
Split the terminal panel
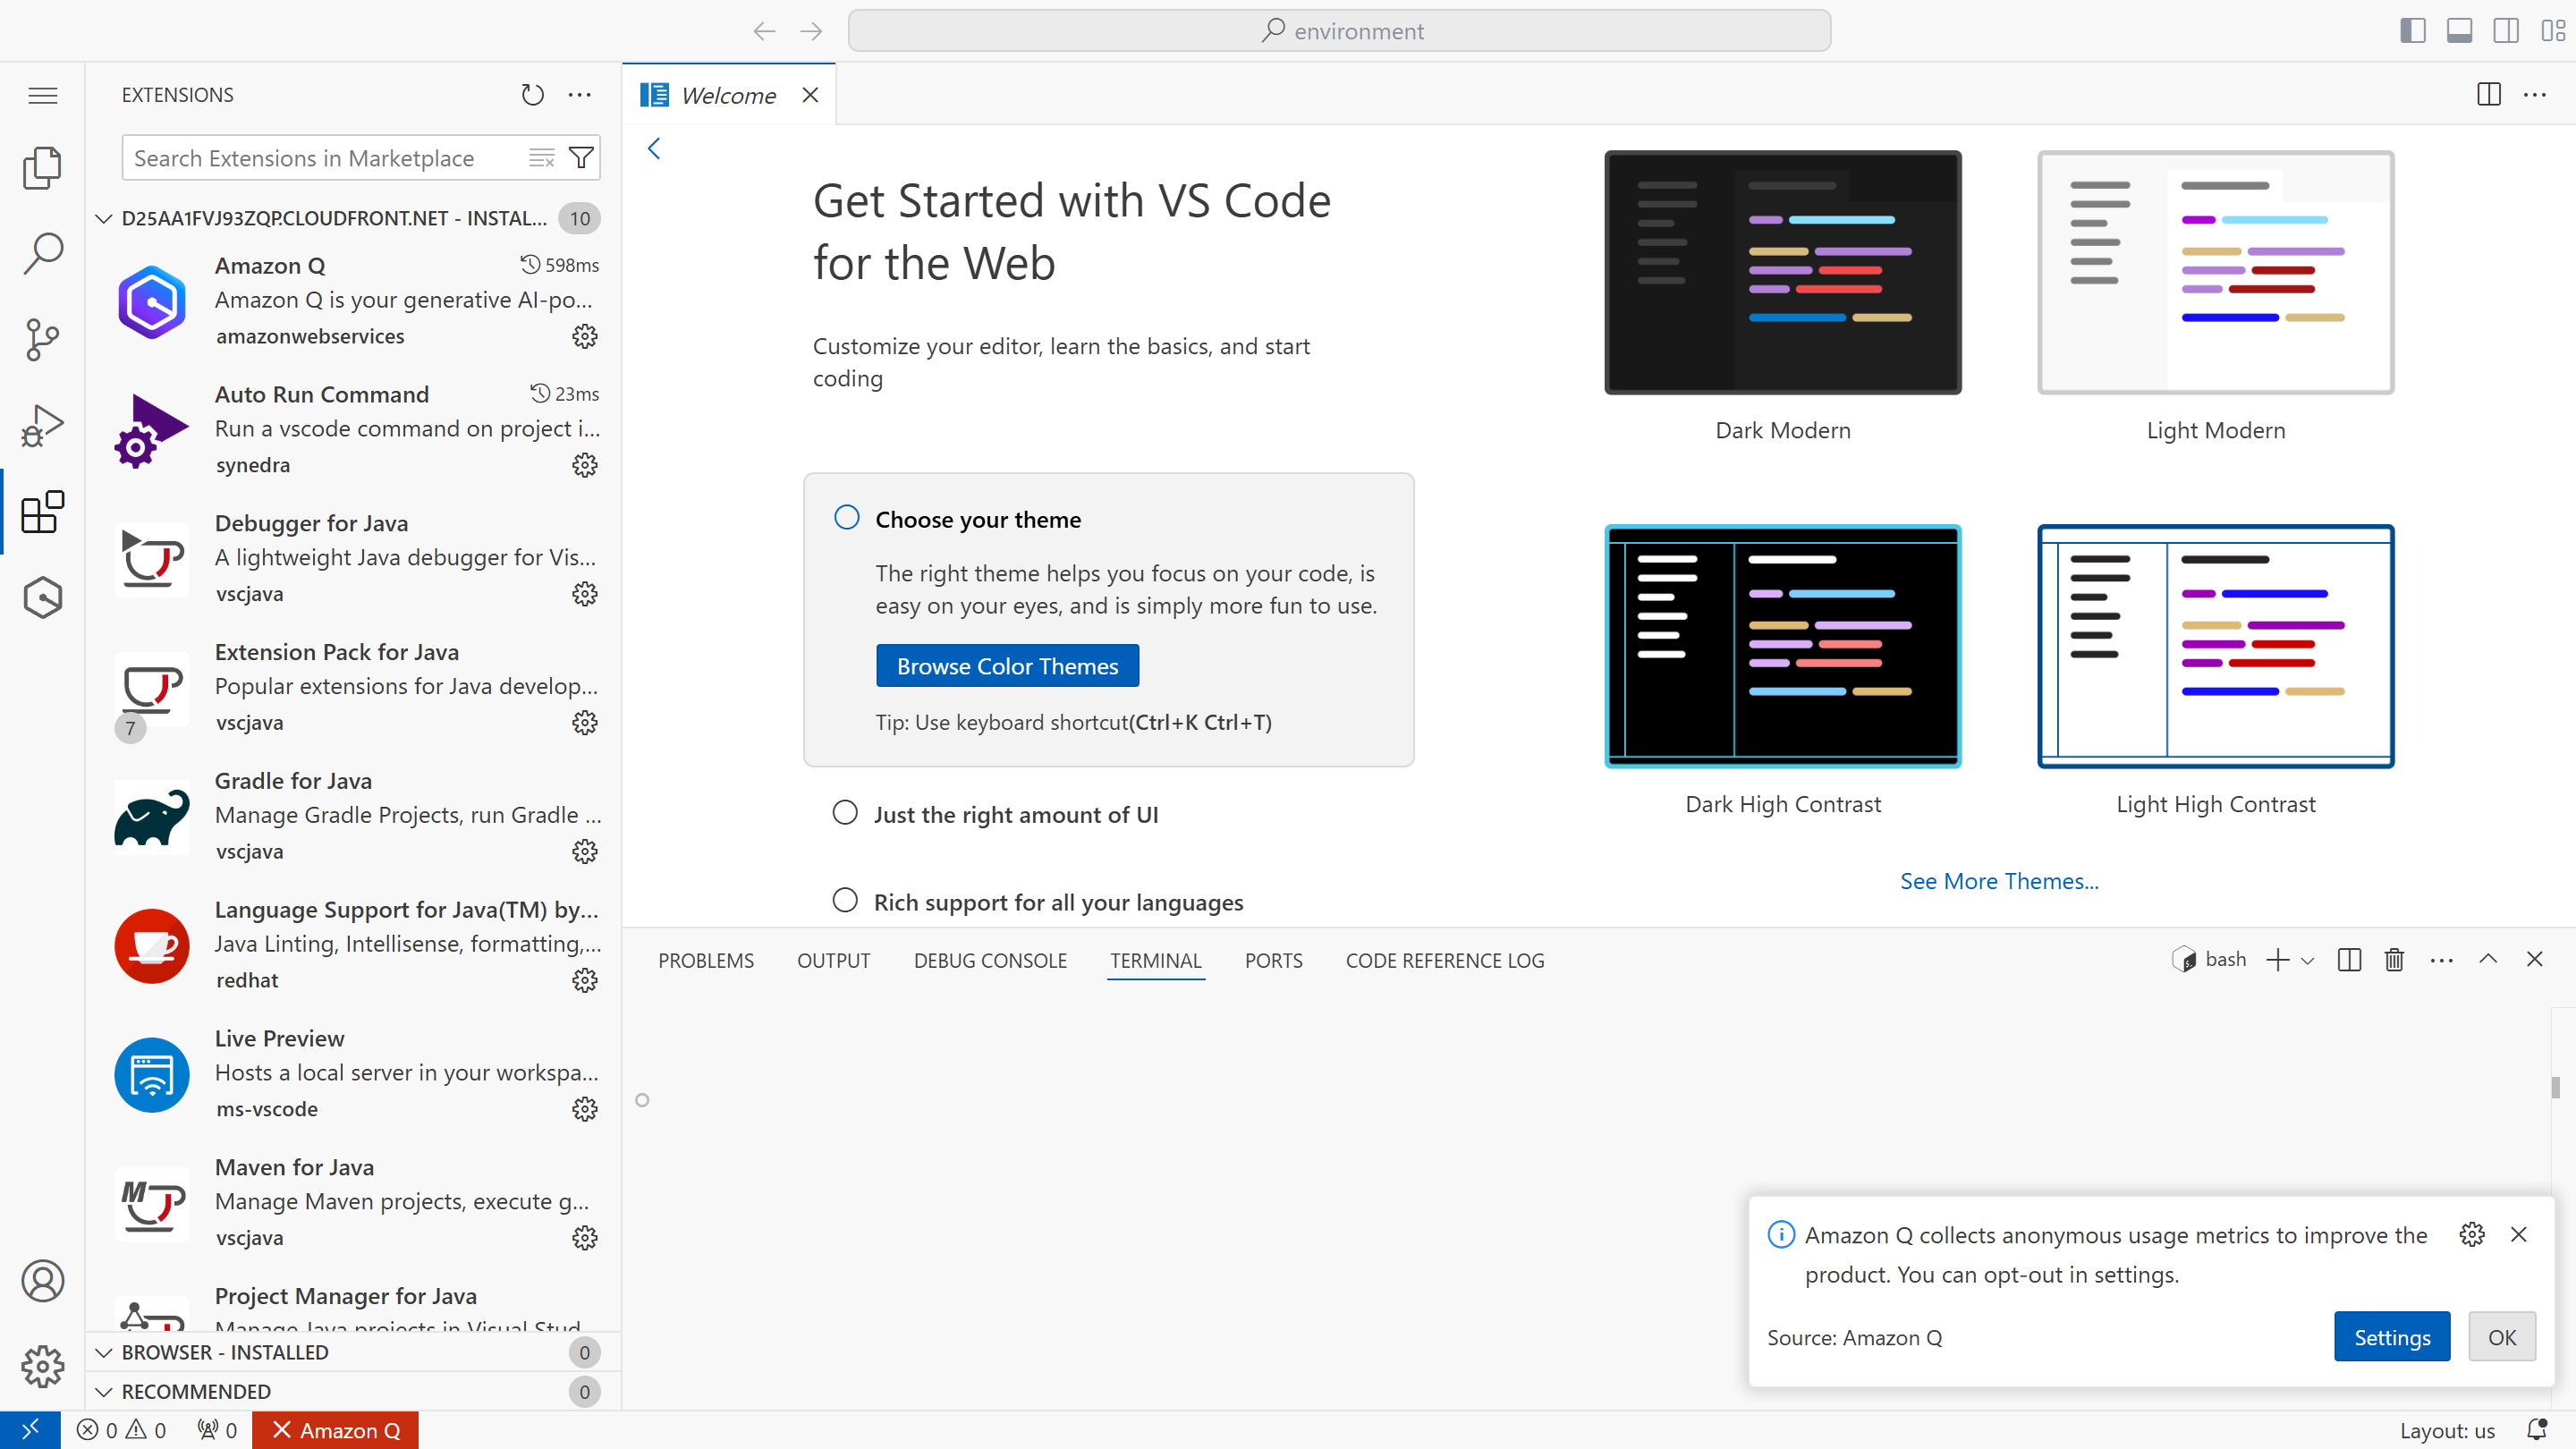(x=2349, y=960)
